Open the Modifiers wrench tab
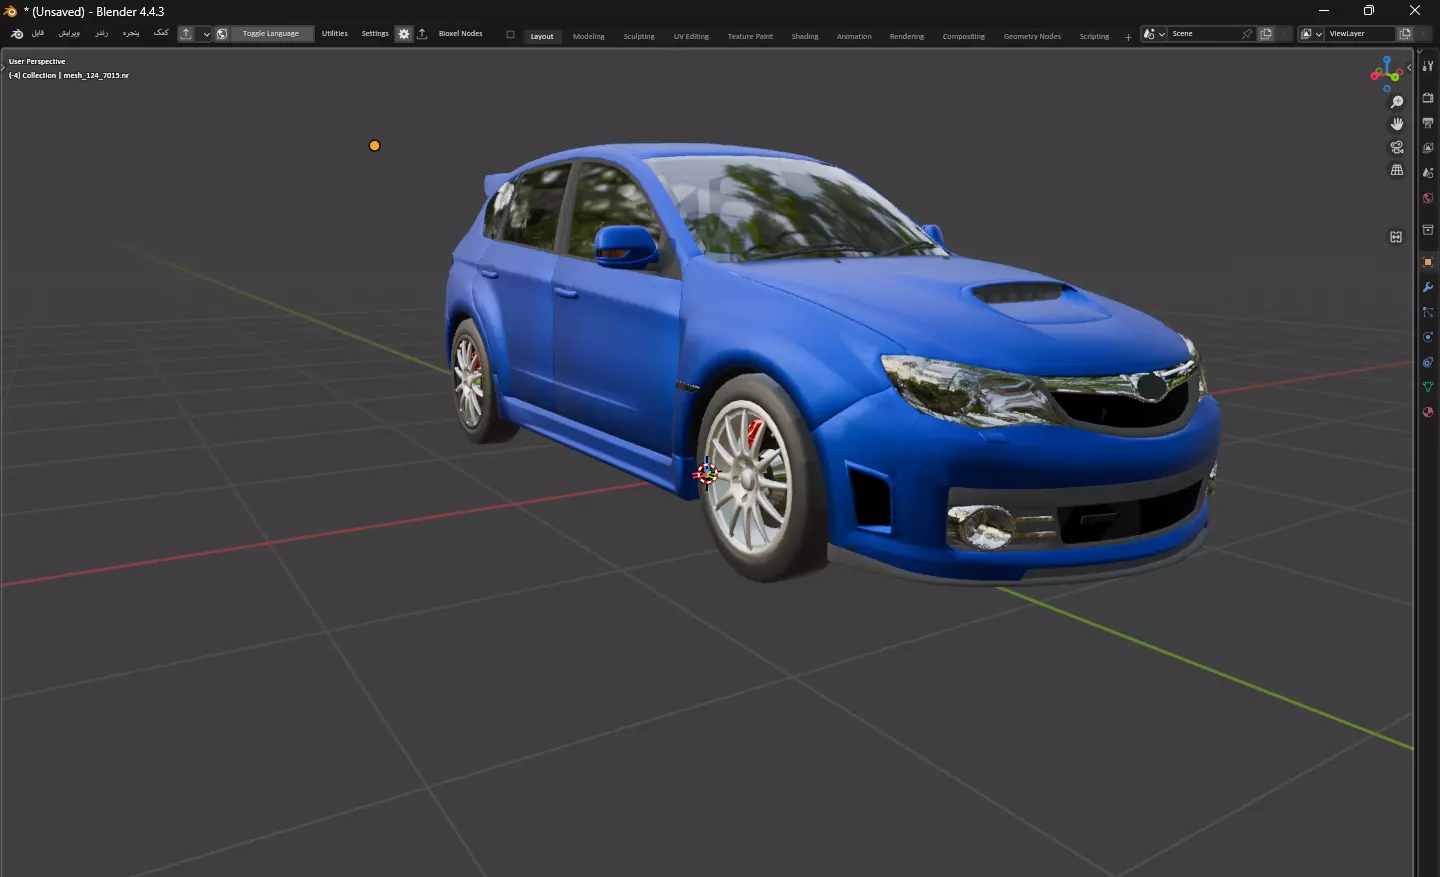The image size is (1440, 877). [1428, 287]
